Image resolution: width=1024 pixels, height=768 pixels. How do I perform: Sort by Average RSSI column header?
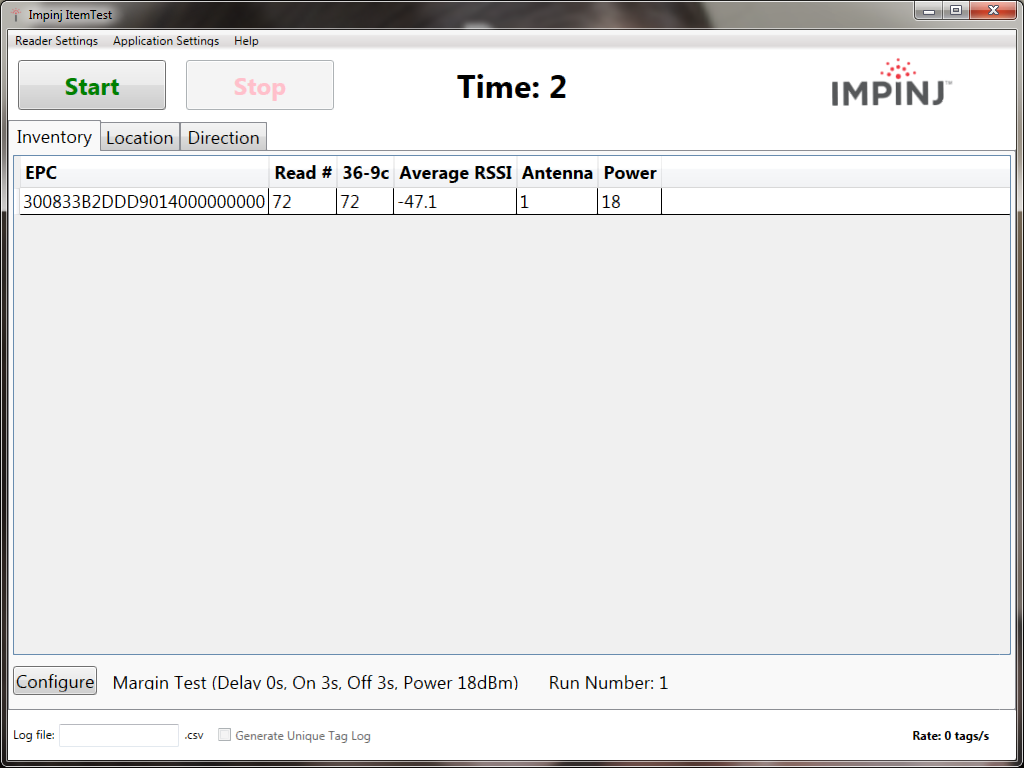tap(455, 173)
